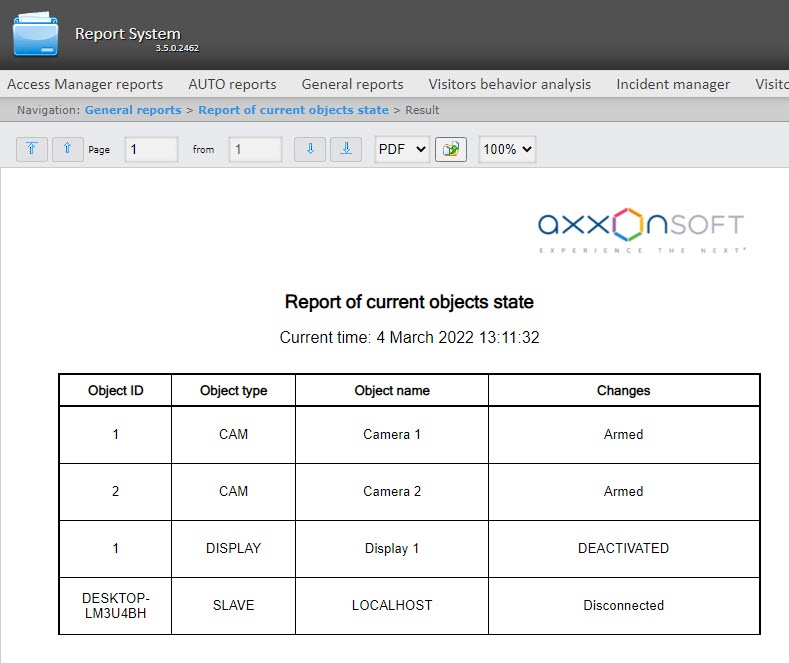The width and height of the screenshot is (789, 663).
Task: Open the Access Manager reports menu
Action: point(85,84)
